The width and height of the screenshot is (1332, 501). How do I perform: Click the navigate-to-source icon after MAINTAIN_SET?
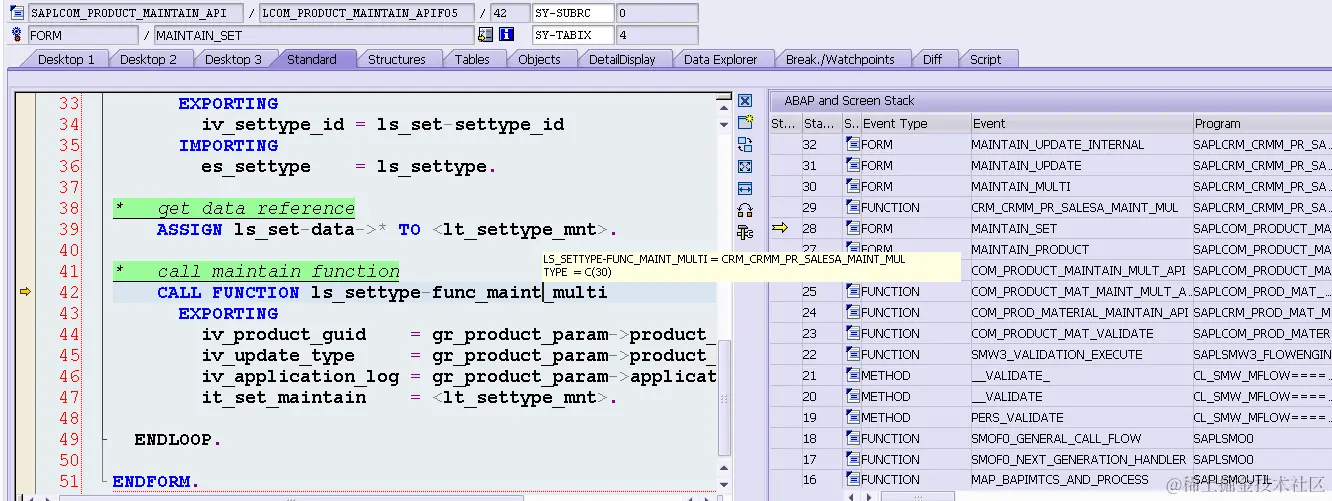485,35
